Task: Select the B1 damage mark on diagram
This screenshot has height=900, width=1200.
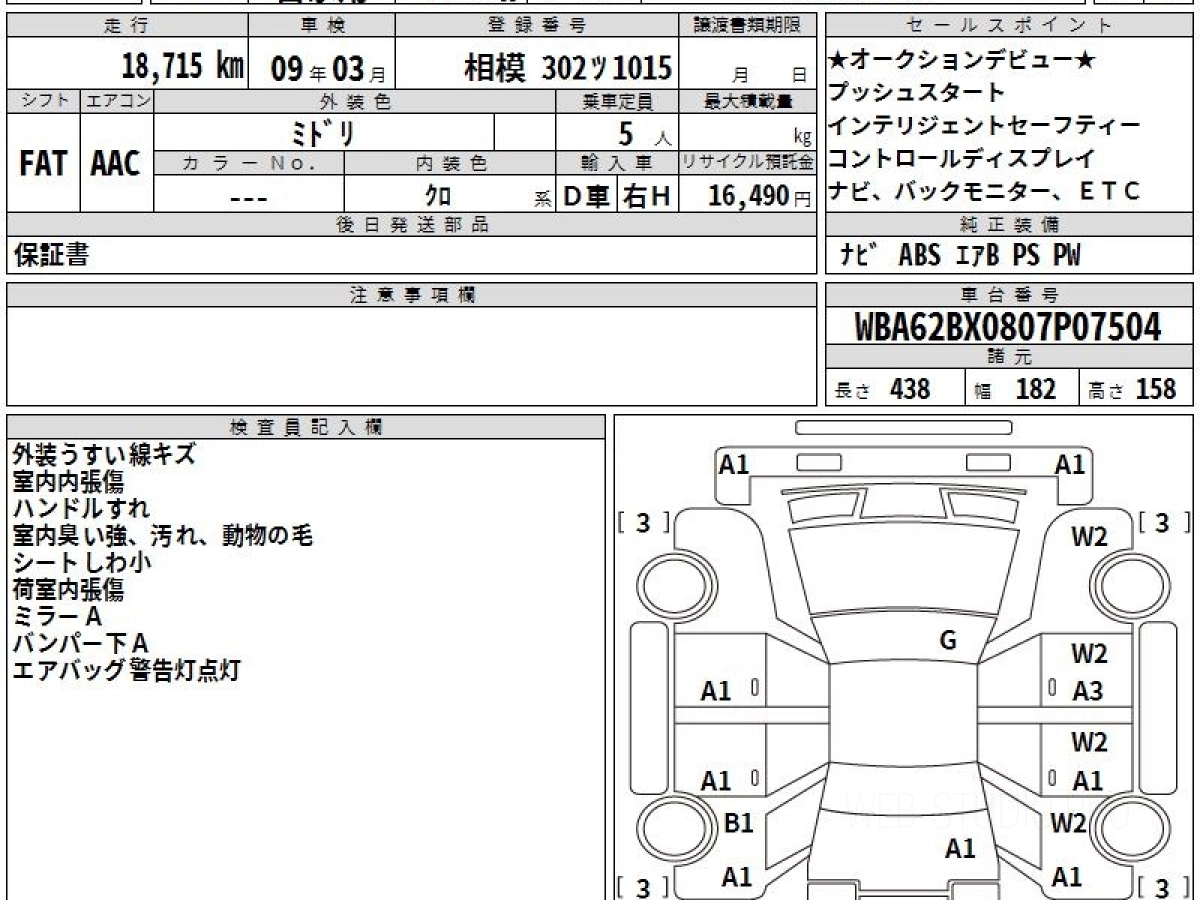Action: [737, 823]
